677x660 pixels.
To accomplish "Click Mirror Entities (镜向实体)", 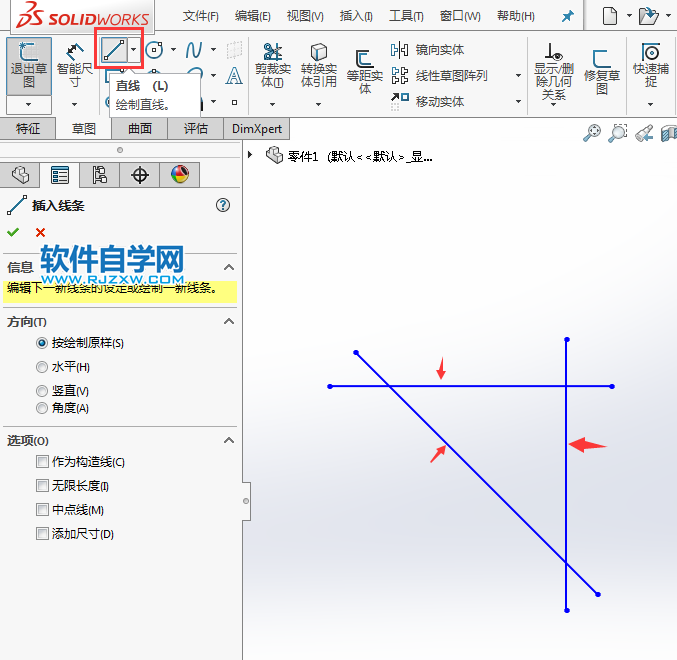I will click(x=427, y=50).
